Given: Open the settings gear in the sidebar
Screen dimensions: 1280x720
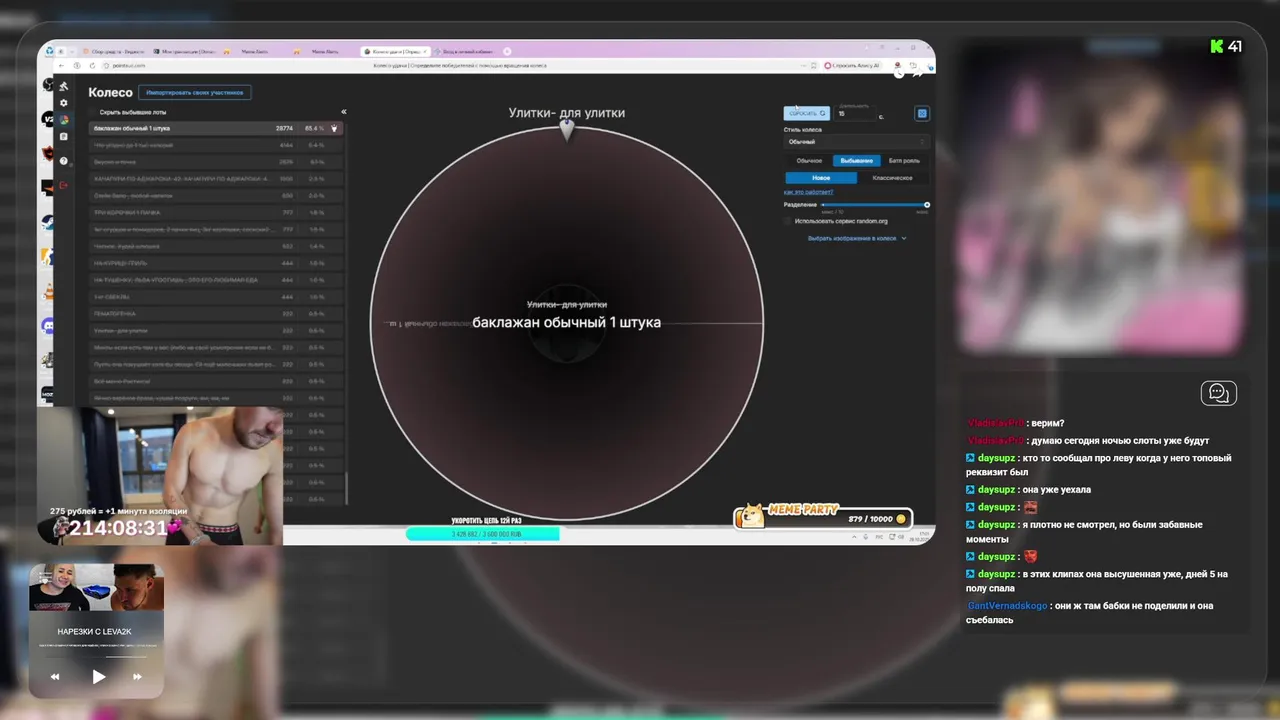Looking at the screenshot, I should (x=64, y=103).
